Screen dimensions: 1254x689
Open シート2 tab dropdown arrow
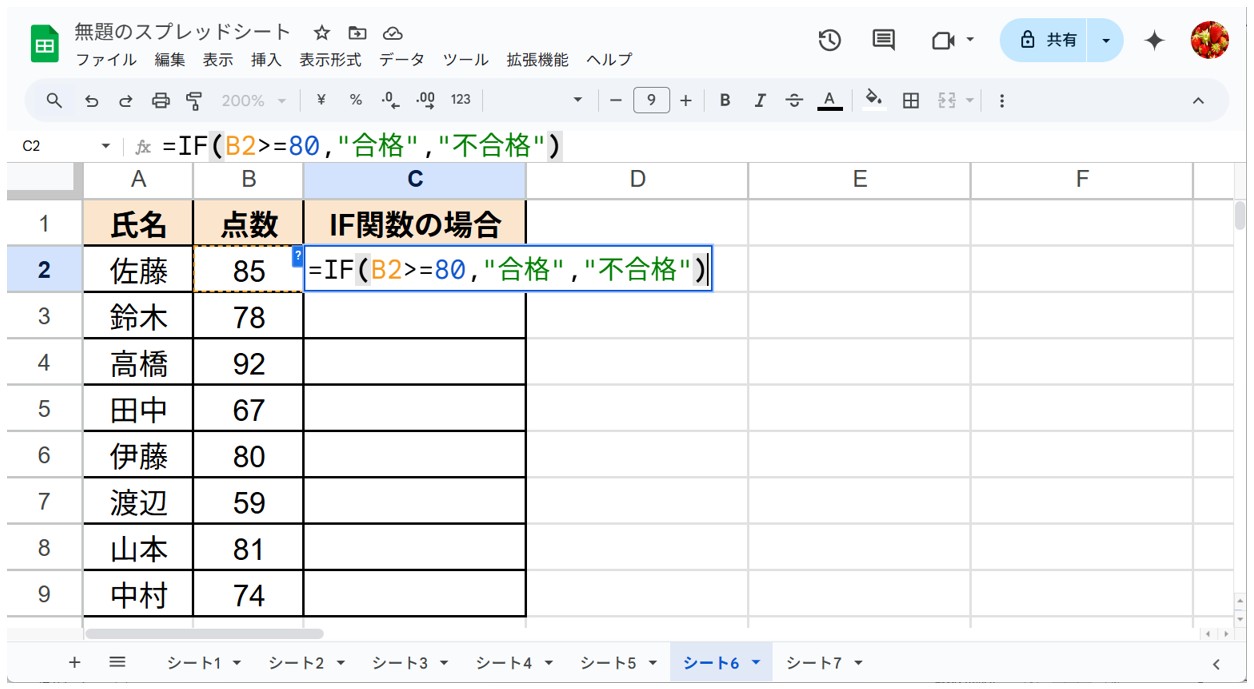(341, 662)
